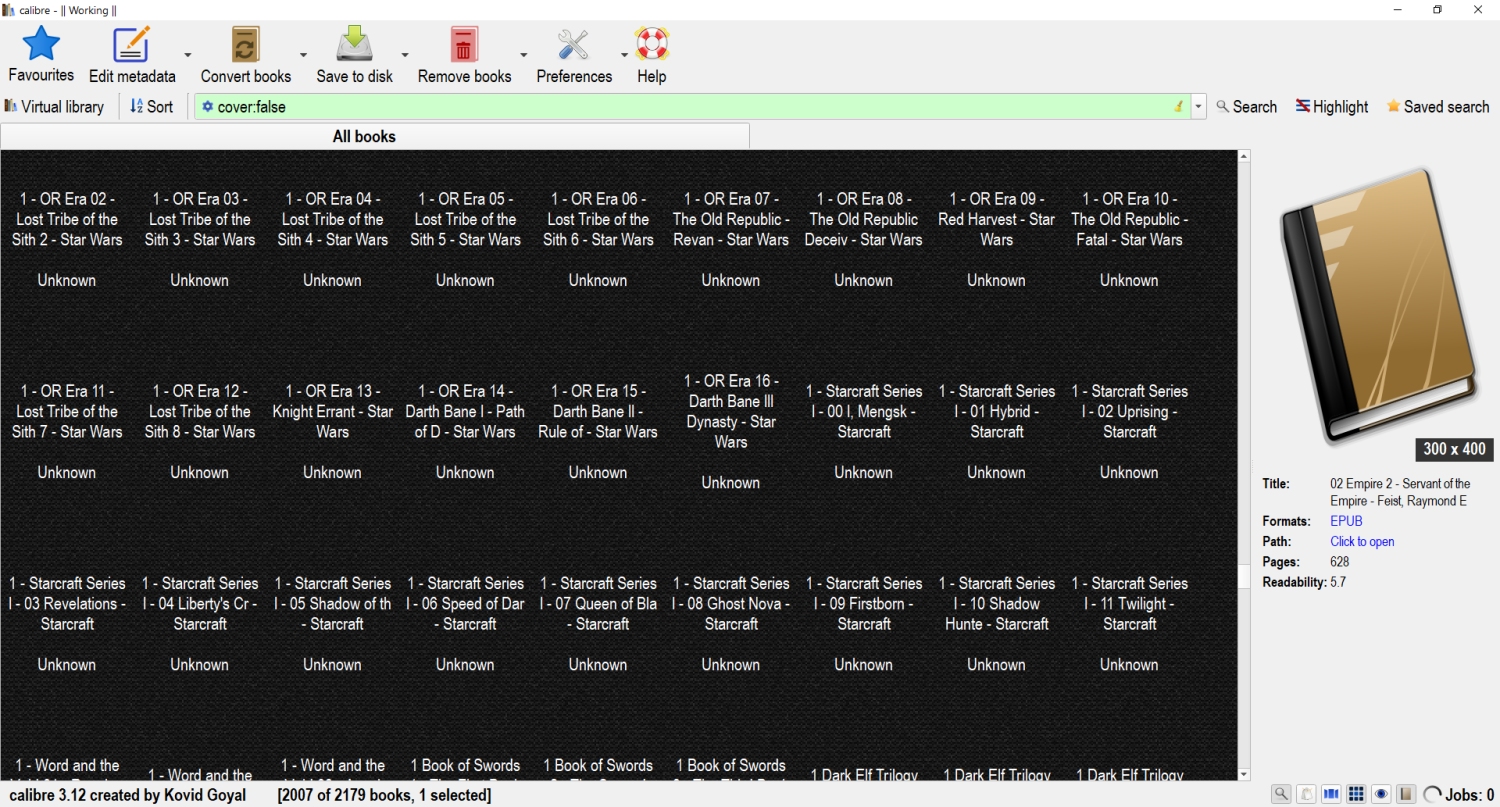Viewport: 1500px width, 807px height.
Task: Click the Save to disk icon
Action: (x=354, y=44)
